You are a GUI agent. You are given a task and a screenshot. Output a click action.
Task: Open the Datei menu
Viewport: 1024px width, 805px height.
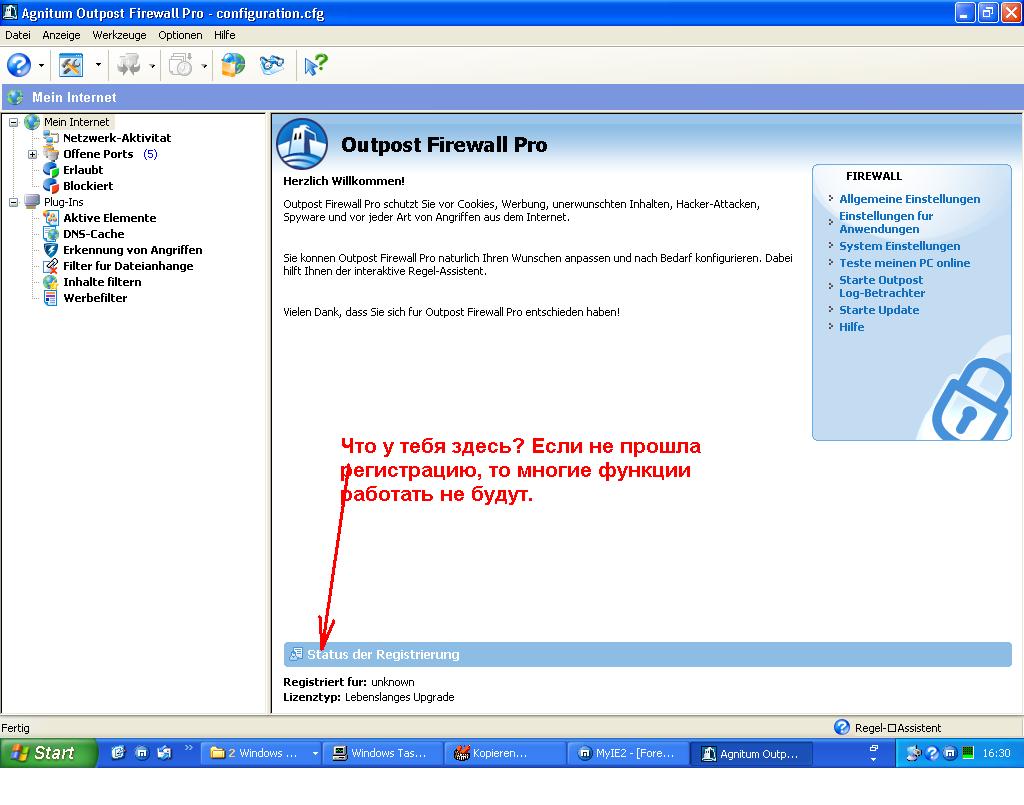point(18,35)
